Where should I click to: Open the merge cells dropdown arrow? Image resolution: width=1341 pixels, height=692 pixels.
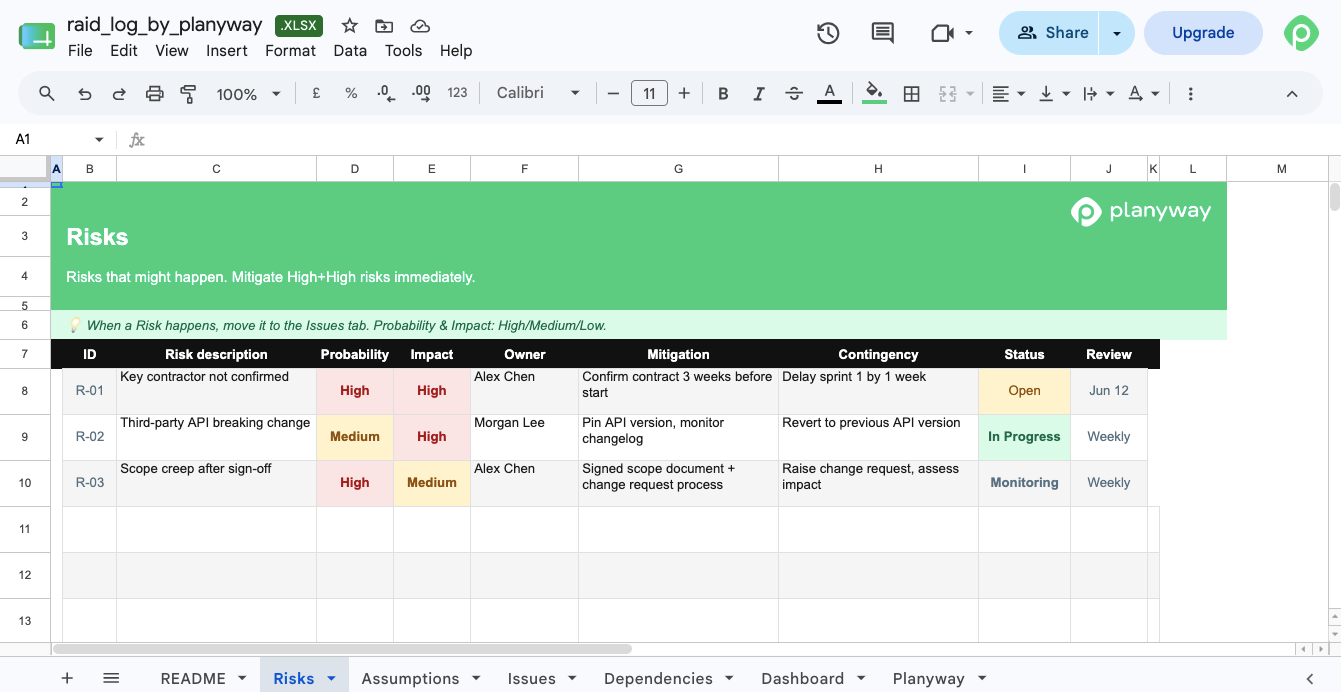pyautogui.click(x=970, y=94)
